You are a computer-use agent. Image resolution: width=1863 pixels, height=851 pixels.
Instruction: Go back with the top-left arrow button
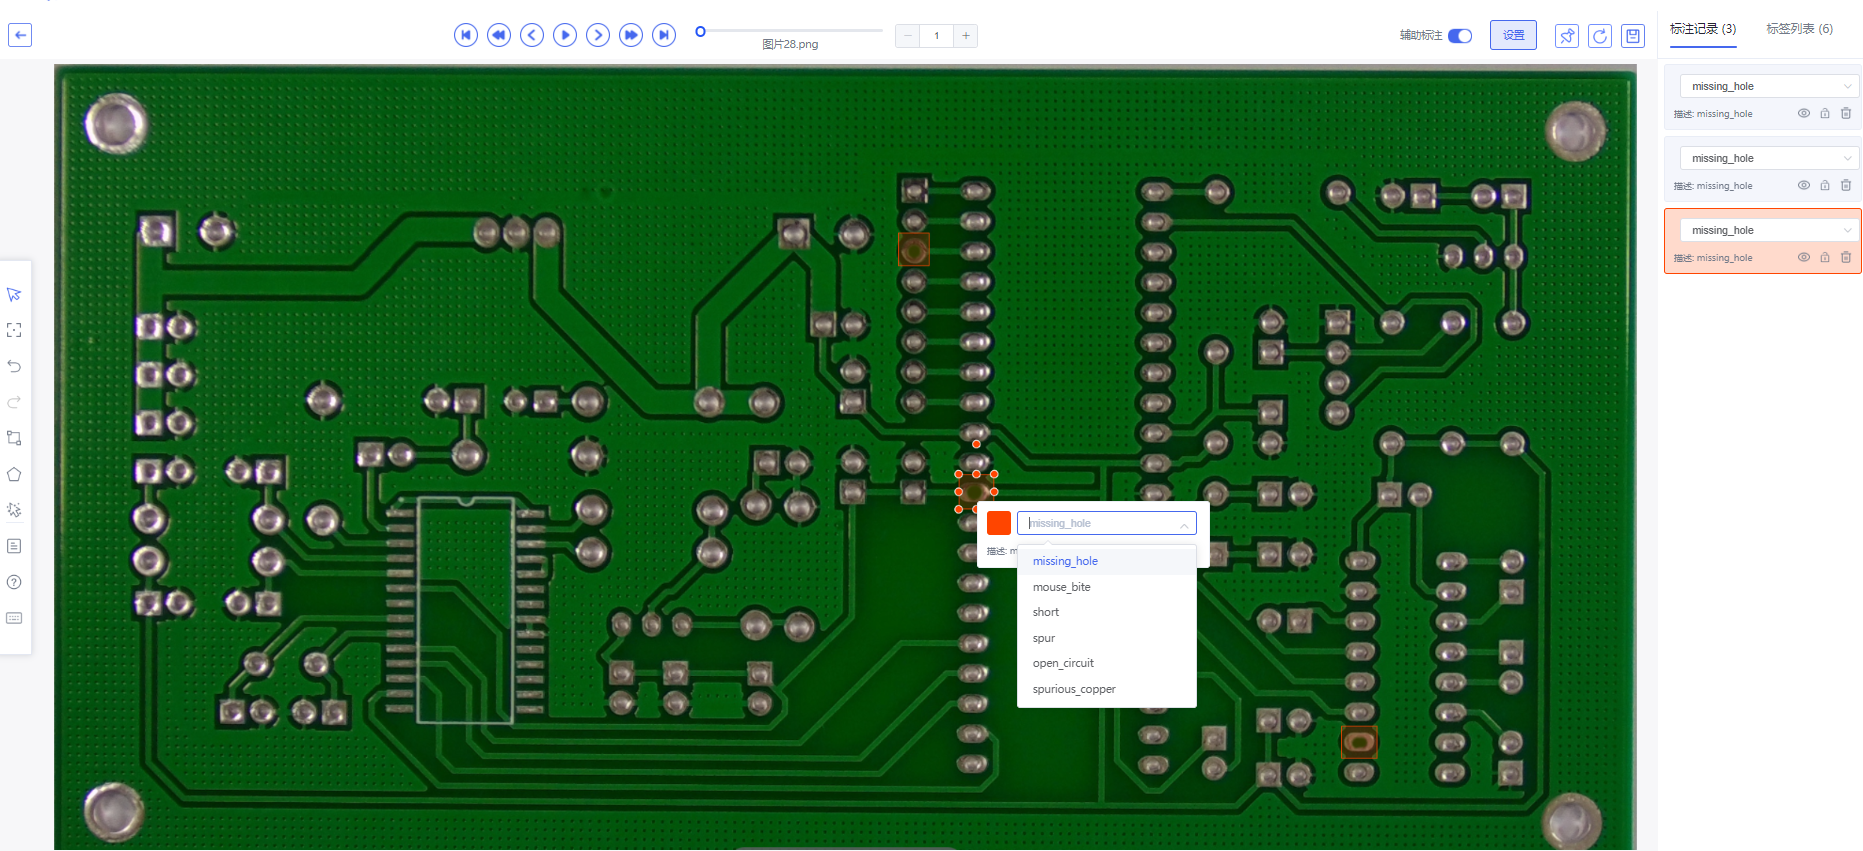20,35
